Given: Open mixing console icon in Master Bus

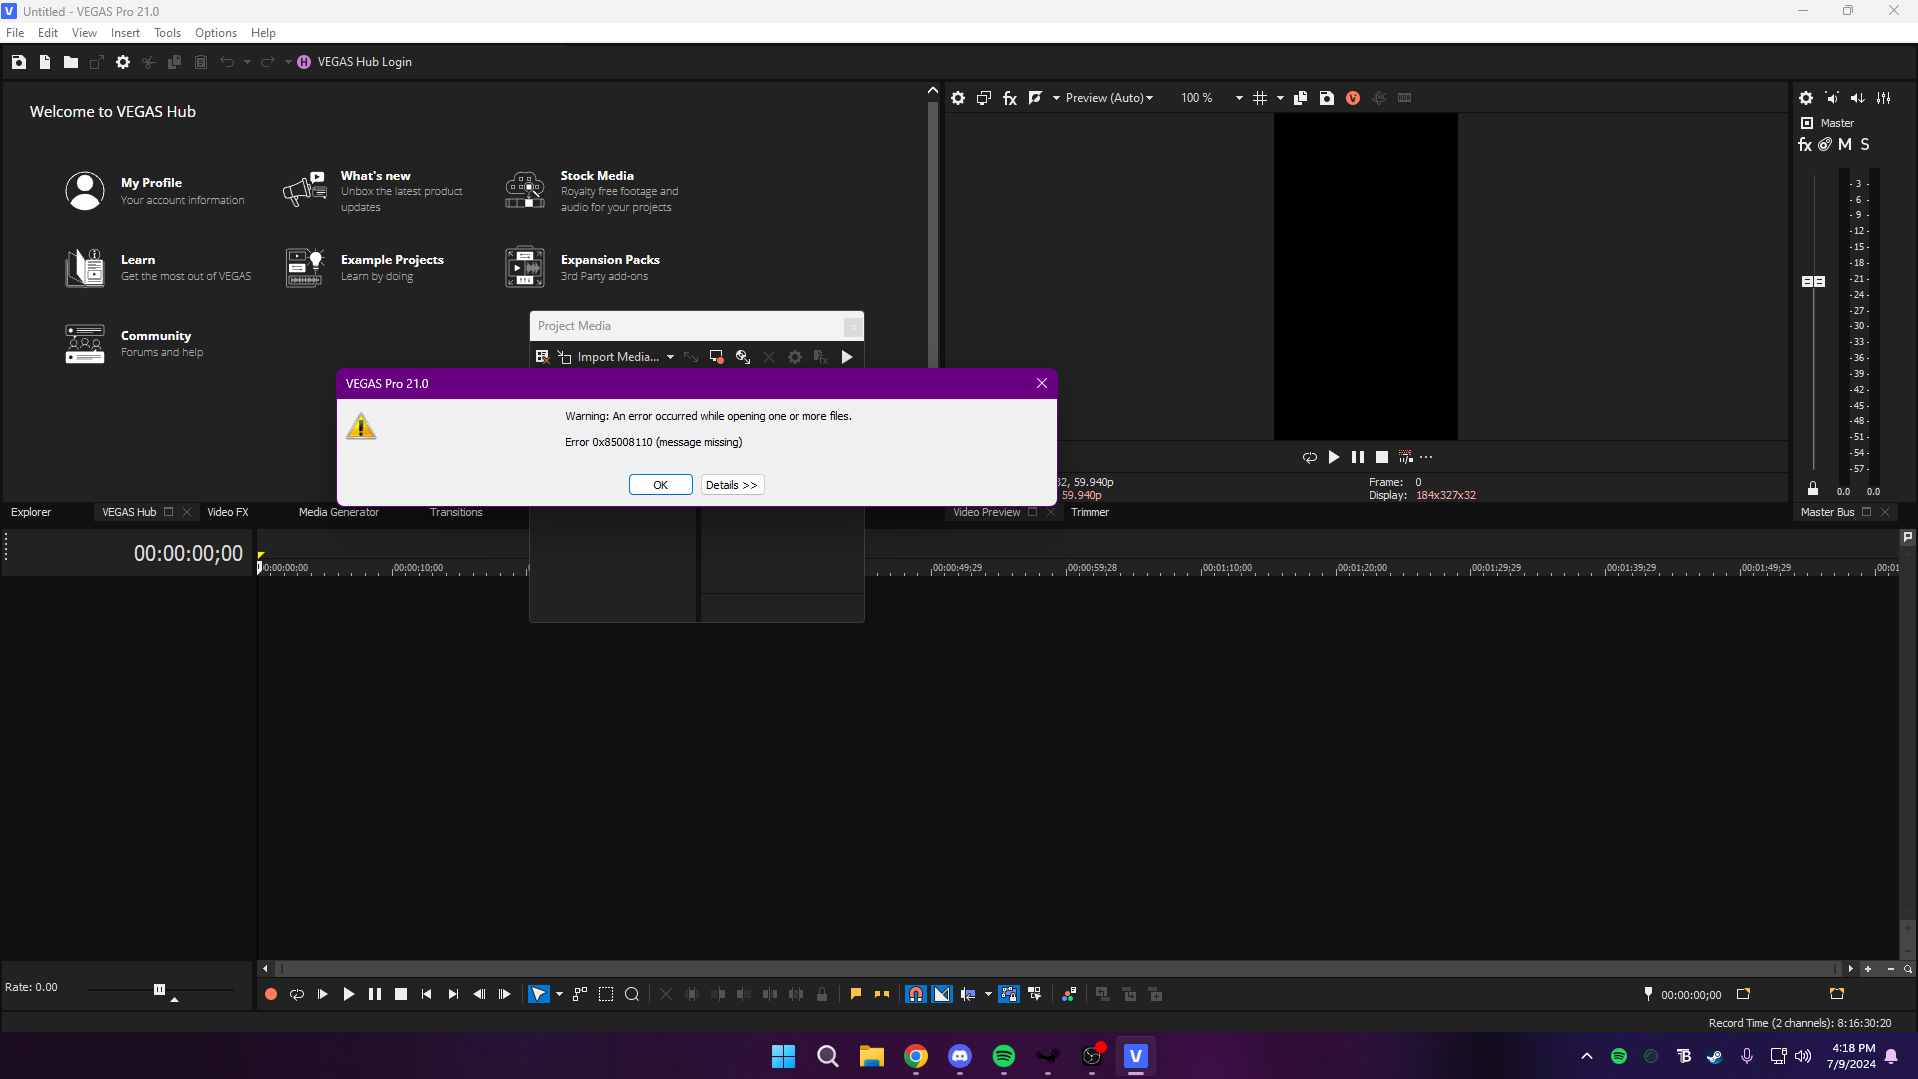Looking at the screenshot, I should point(1884,98).
